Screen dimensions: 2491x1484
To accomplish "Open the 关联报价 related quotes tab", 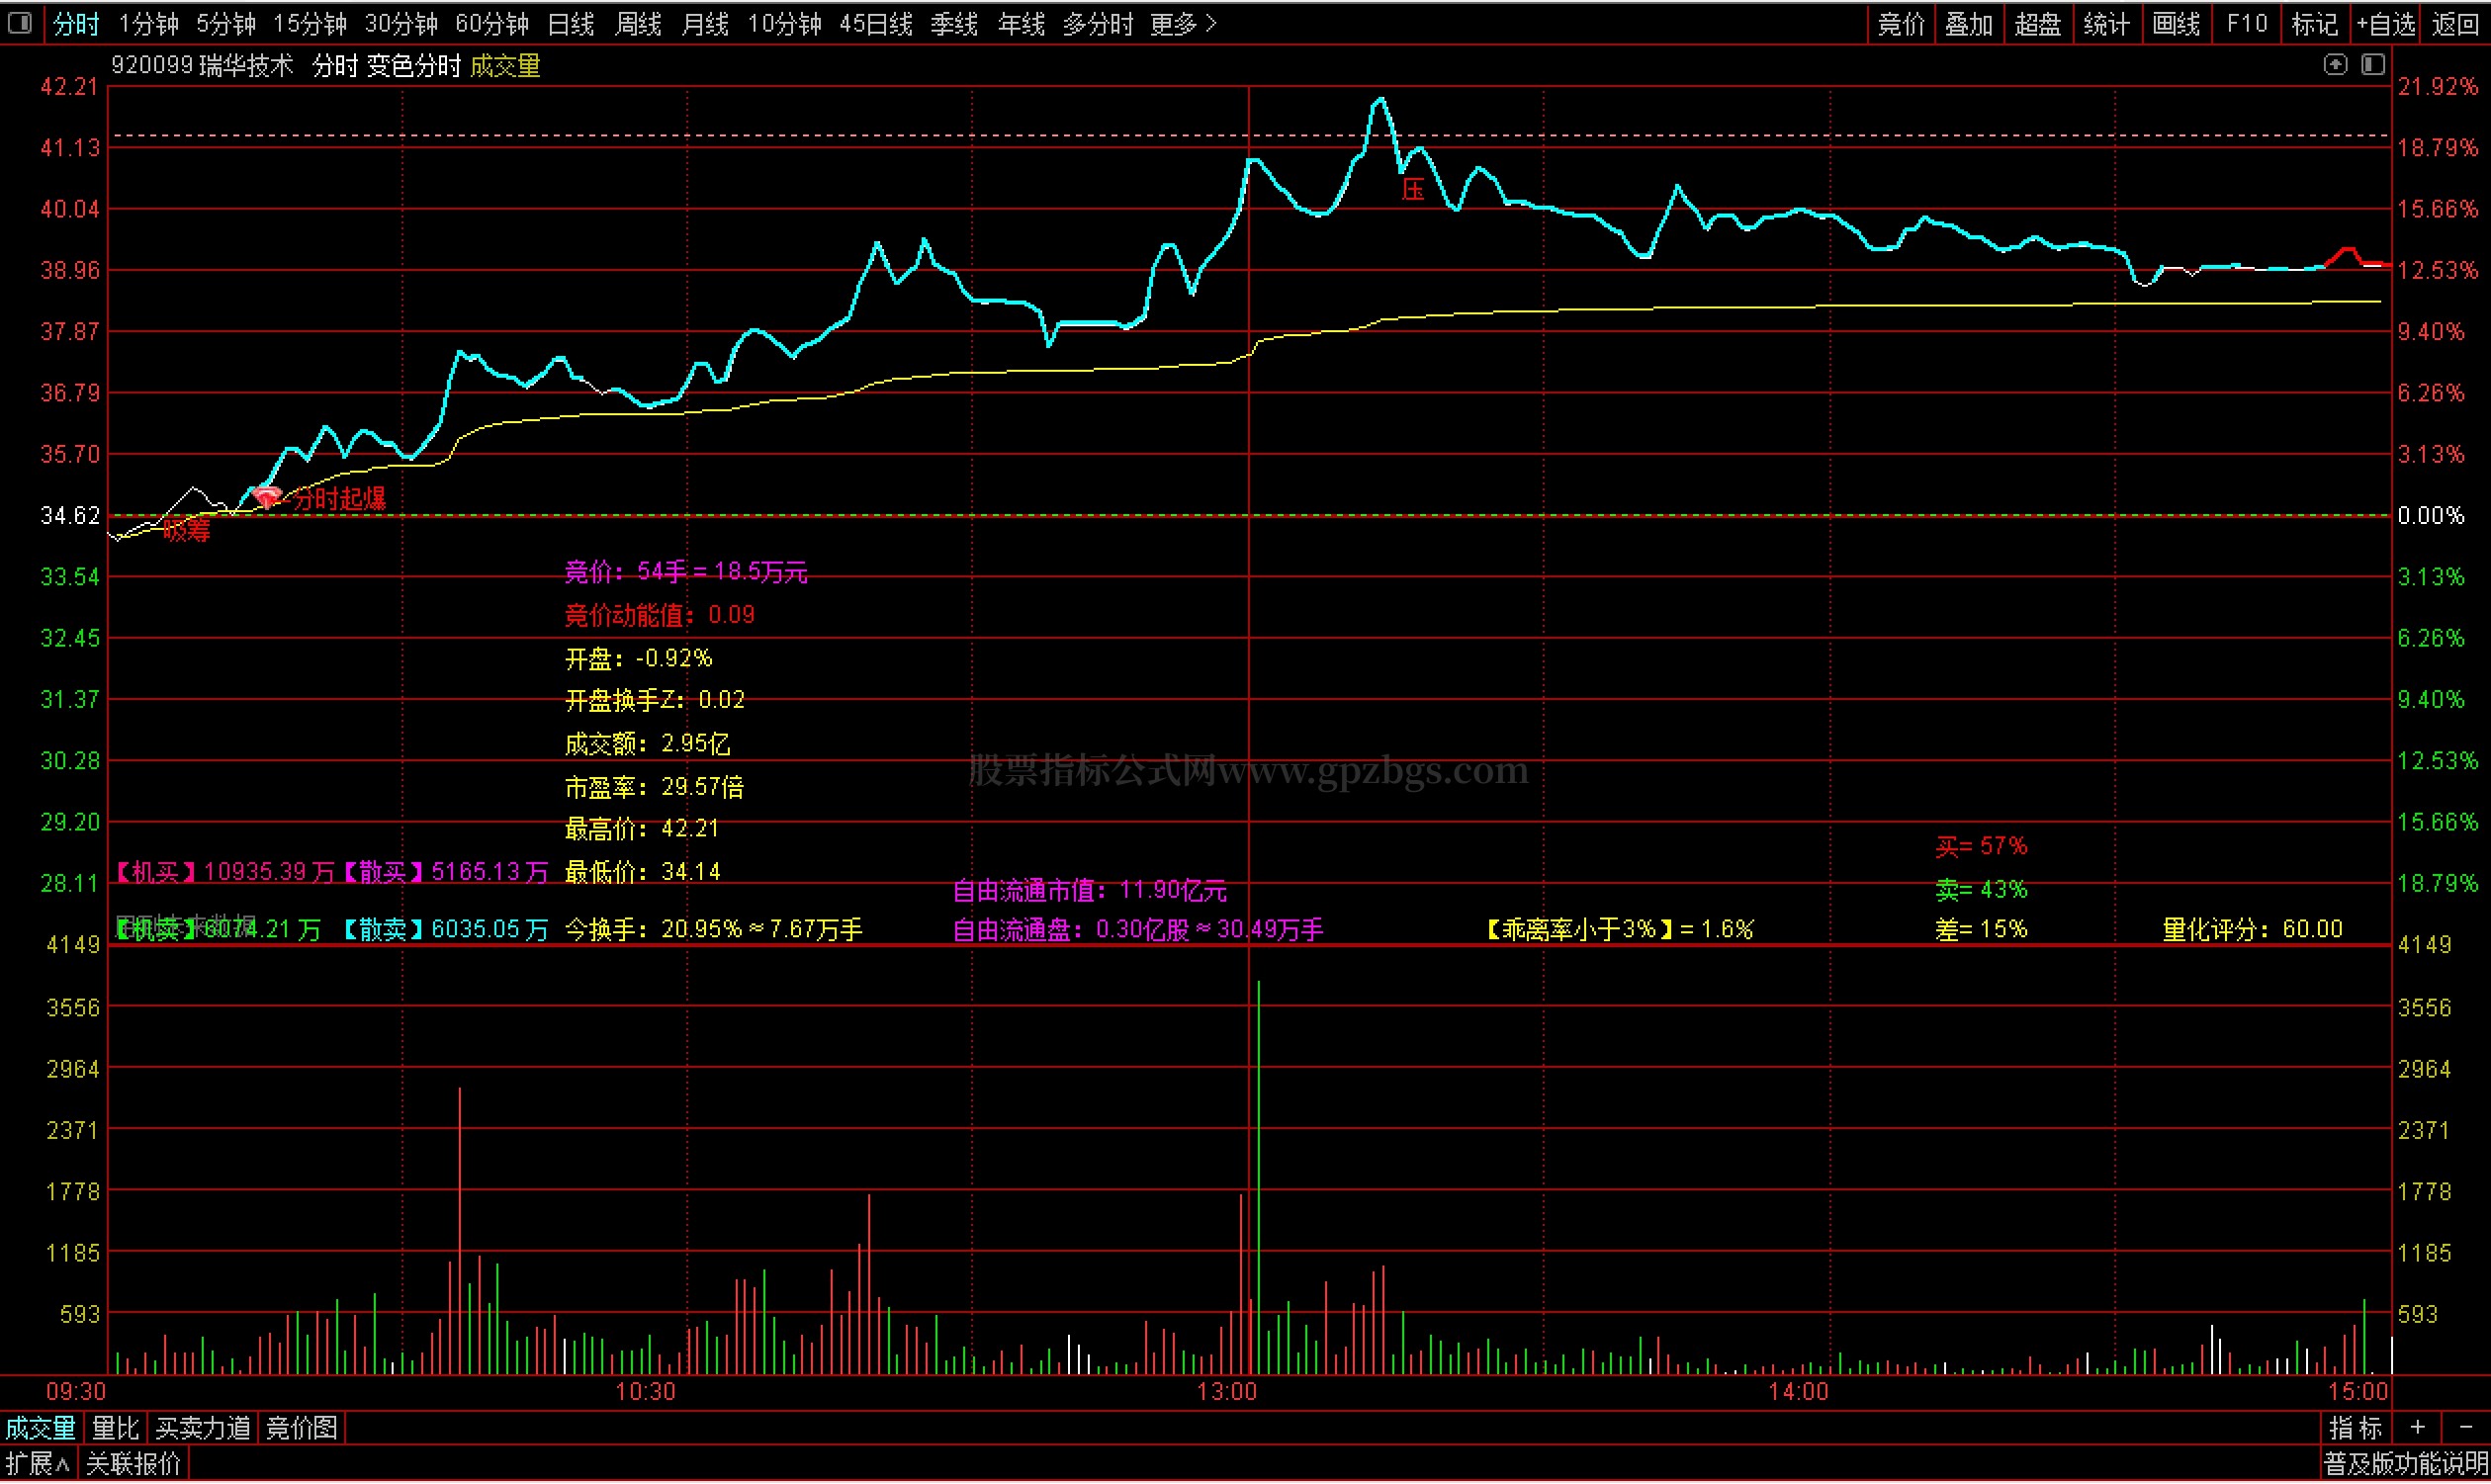I will point(133,1465).
